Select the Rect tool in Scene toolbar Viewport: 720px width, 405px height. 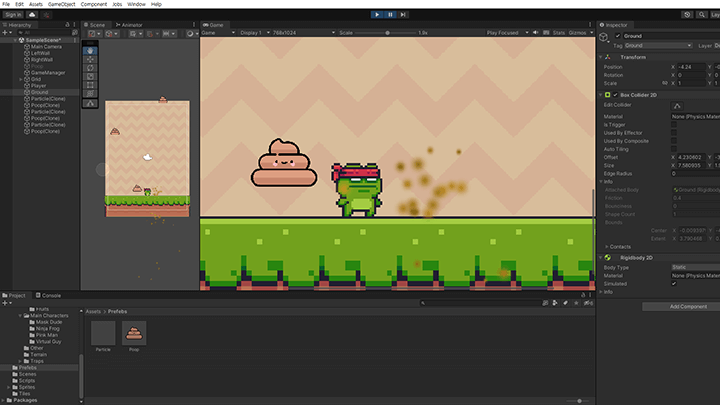(x=90, y=85)
